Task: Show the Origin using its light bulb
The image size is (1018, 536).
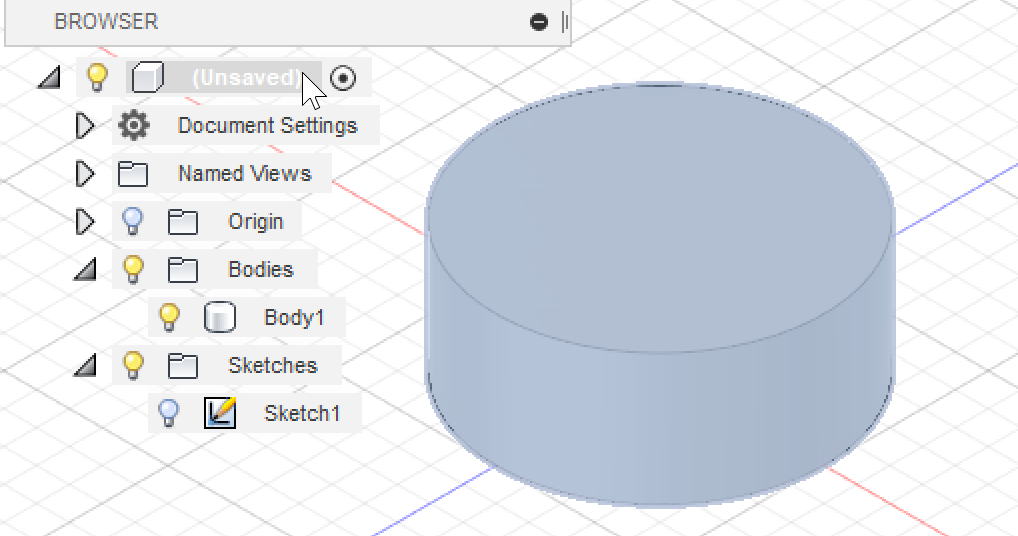Action: coord(132,221)
